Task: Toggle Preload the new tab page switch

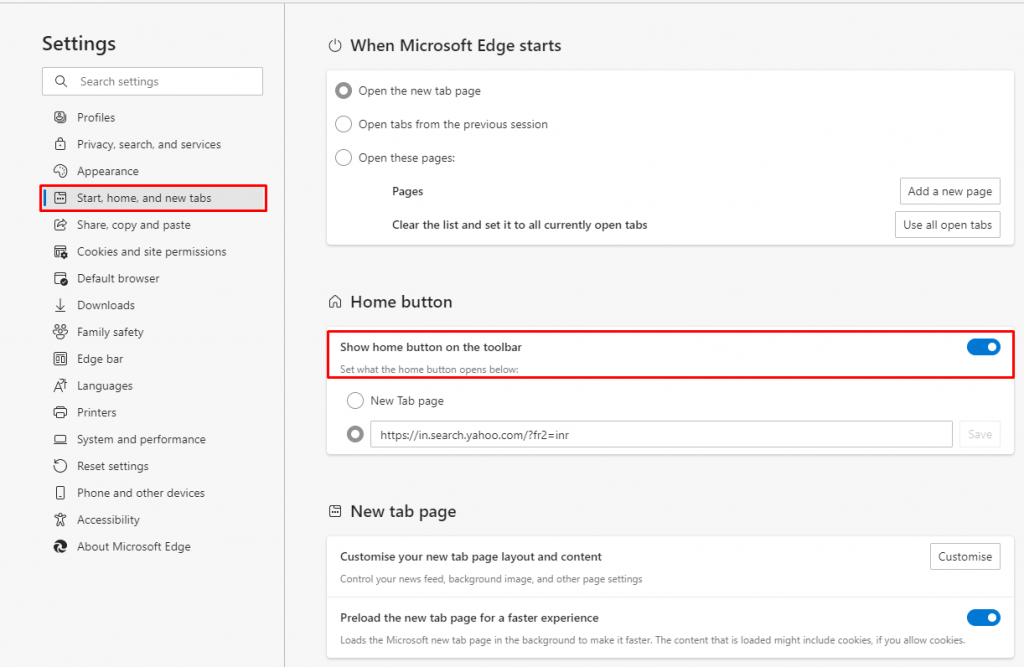Action: click(983, 617)
